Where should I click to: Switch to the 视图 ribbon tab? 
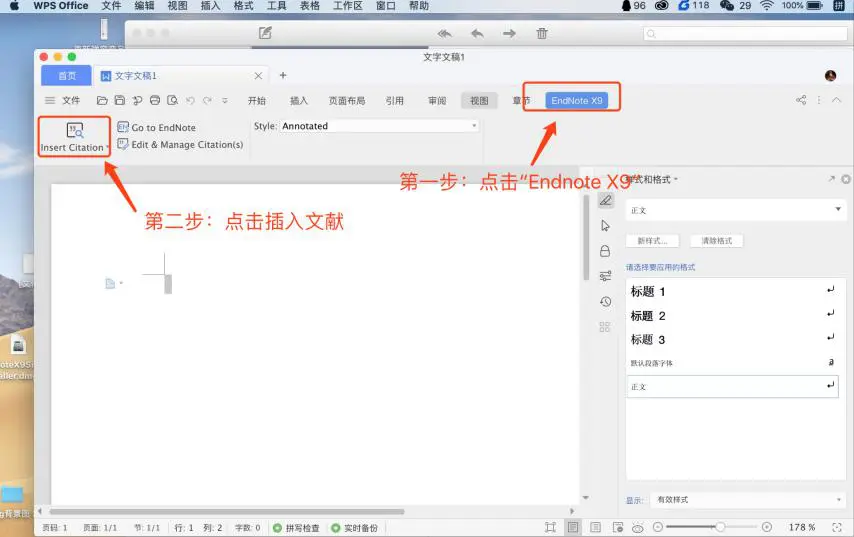point(479,101)
